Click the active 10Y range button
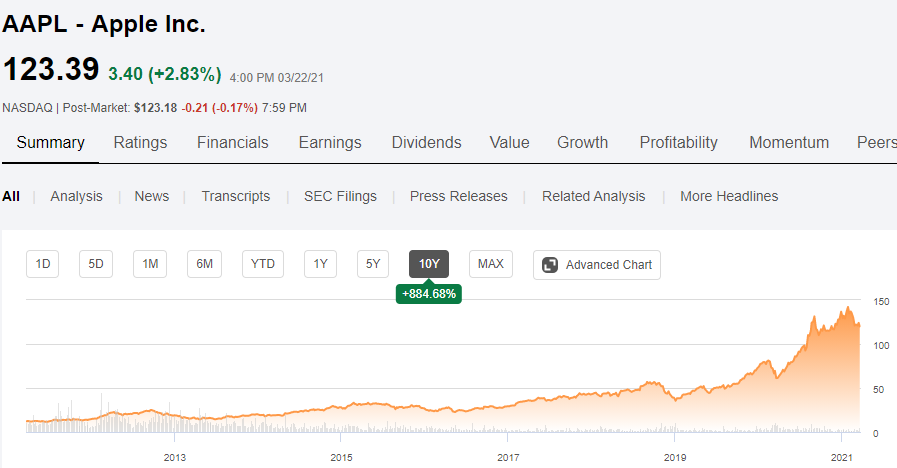Viewport: 897px width, 468px height. 429,264
